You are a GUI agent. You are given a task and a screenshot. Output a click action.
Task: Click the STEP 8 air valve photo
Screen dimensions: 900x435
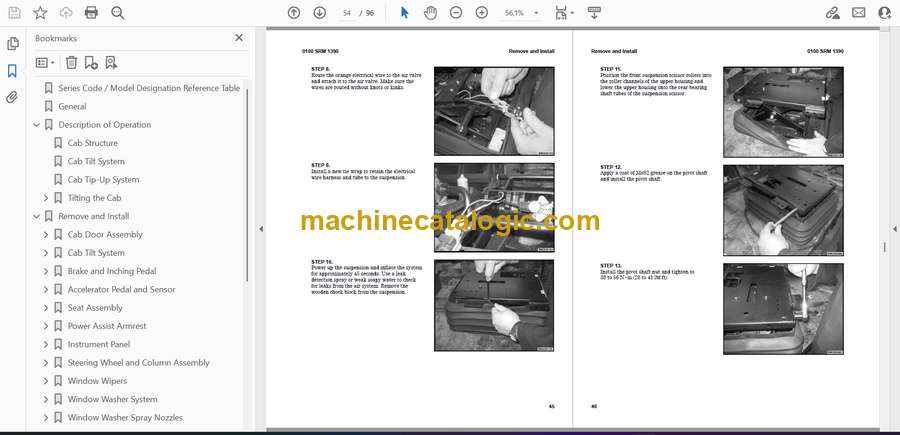pos(494,111)
